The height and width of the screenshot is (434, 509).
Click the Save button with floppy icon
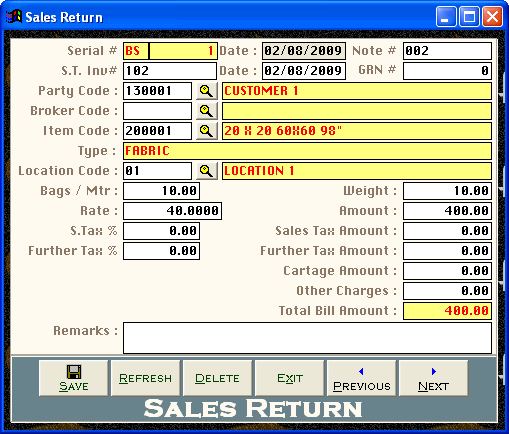click(x=74, y=378)
